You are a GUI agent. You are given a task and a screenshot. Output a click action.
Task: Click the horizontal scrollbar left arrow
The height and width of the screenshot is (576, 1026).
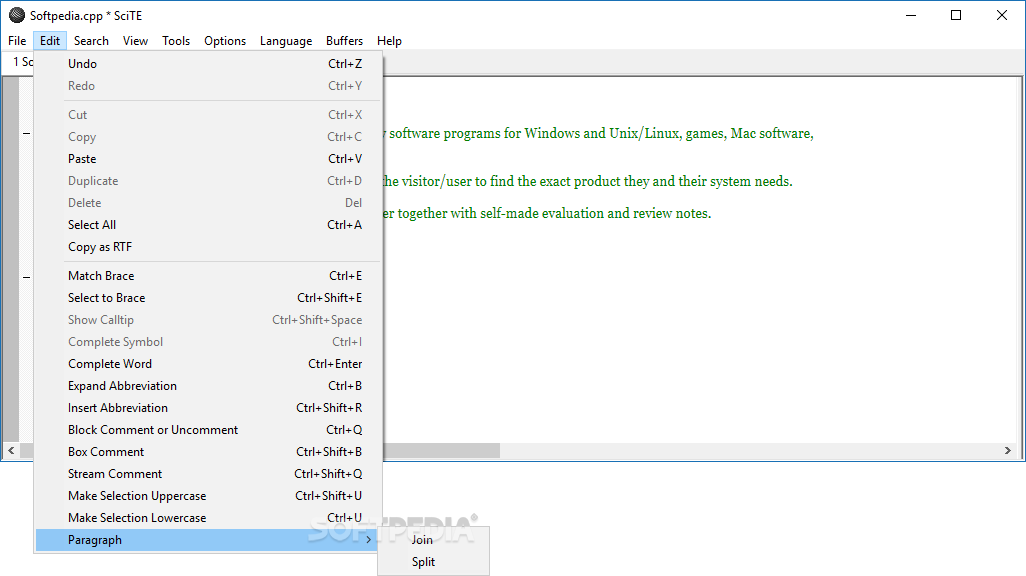point(11,450)
